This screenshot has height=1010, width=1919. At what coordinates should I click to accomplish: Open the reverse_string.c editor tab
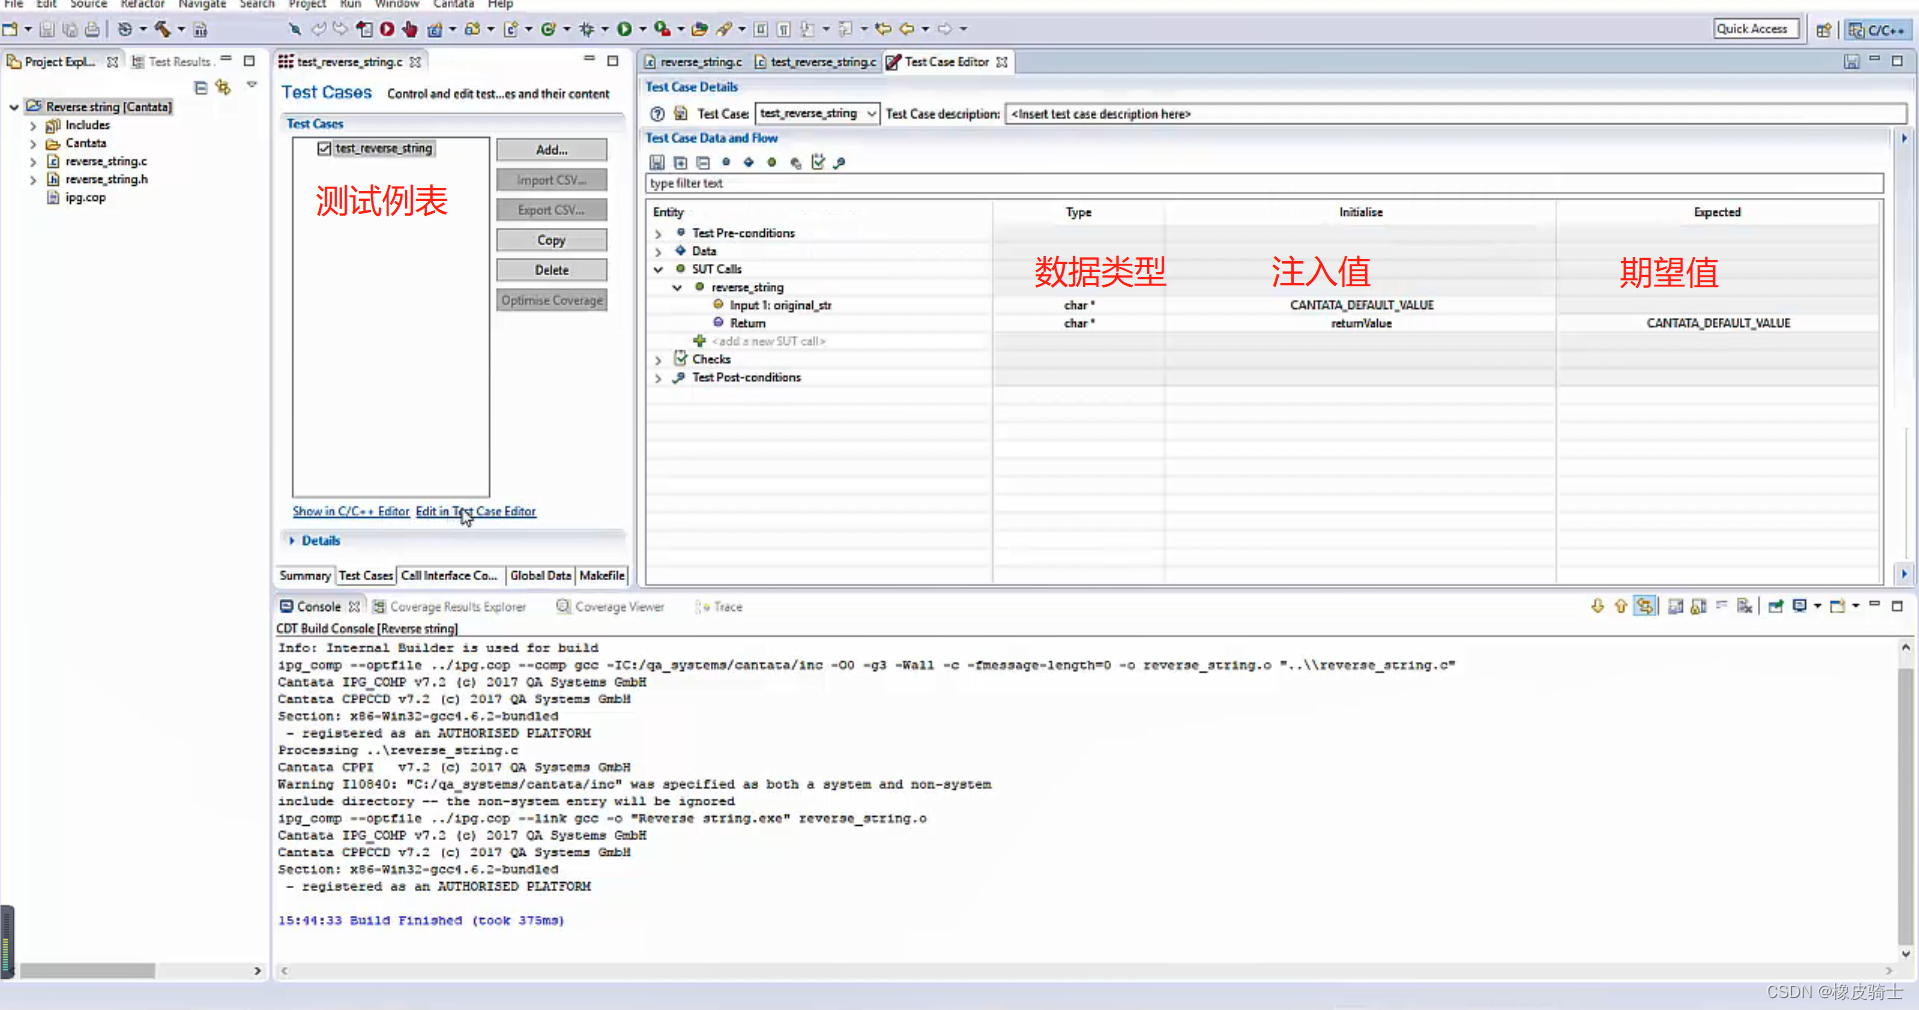pos(693,62)
